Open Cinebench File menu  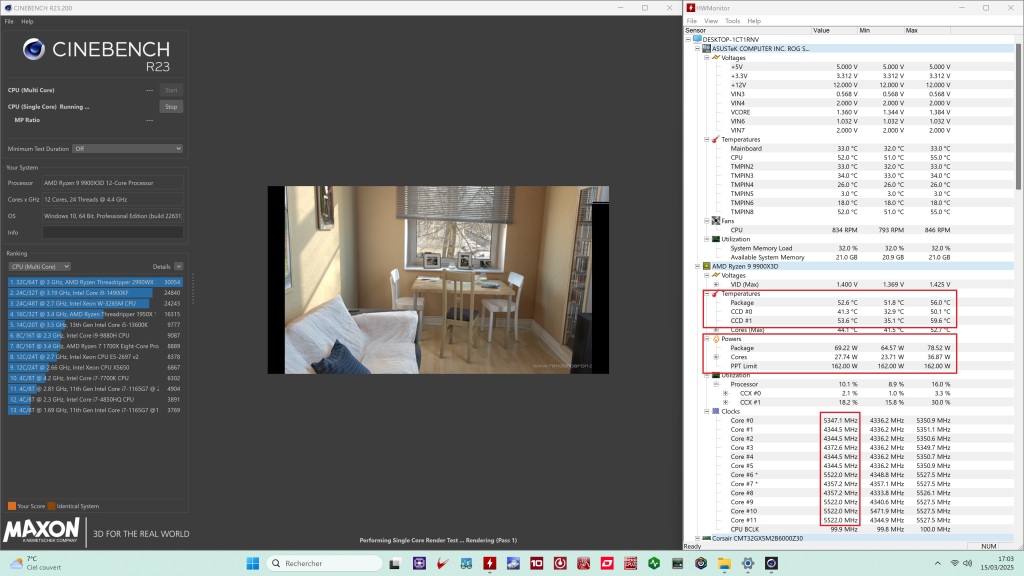pos(9,22)
